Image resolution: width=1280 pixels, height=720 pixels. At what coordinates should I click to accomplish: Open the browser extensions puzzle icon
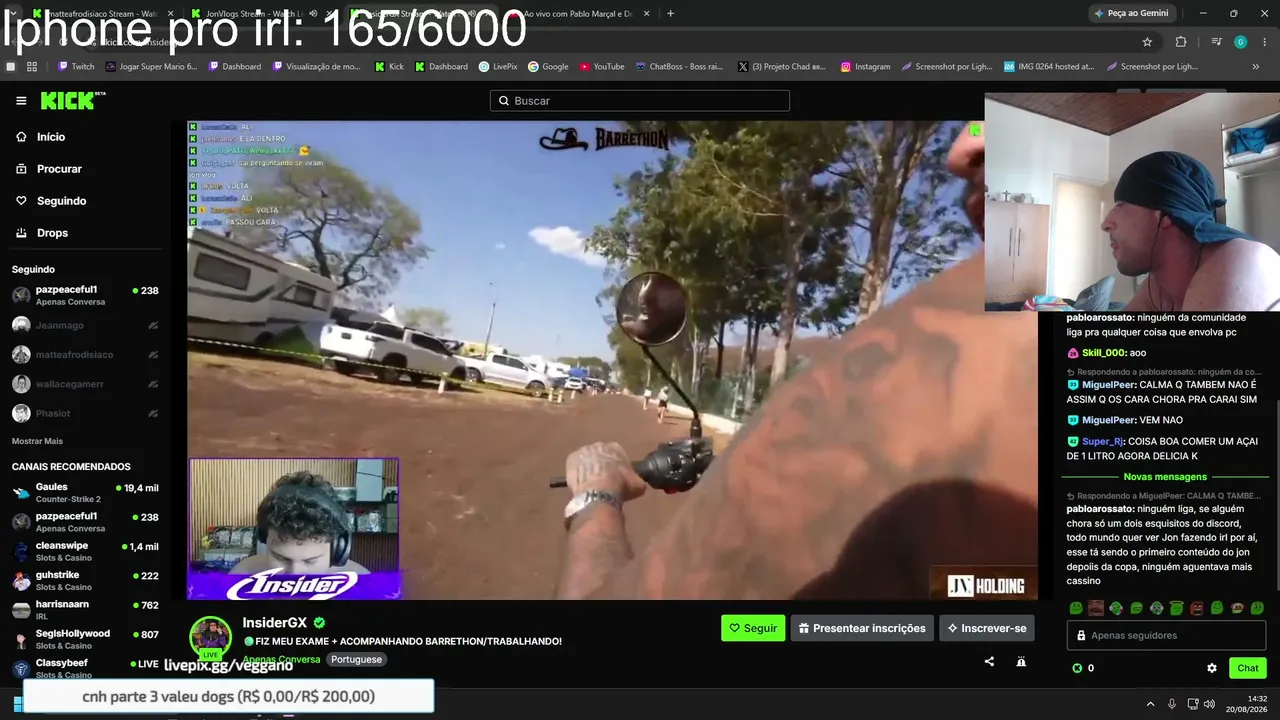click(x=1181, y=42)
